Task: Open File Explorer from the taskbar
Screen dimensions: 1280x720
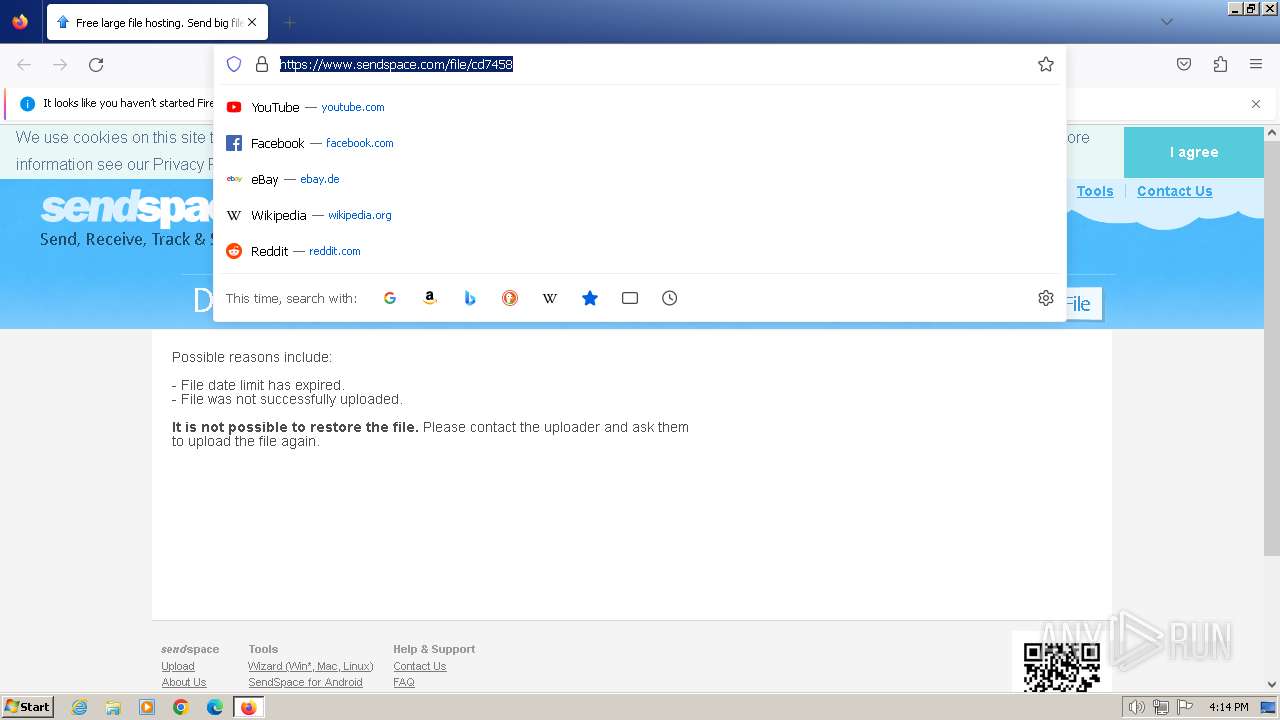Action: pyautogui.click(x=113, y=707)
